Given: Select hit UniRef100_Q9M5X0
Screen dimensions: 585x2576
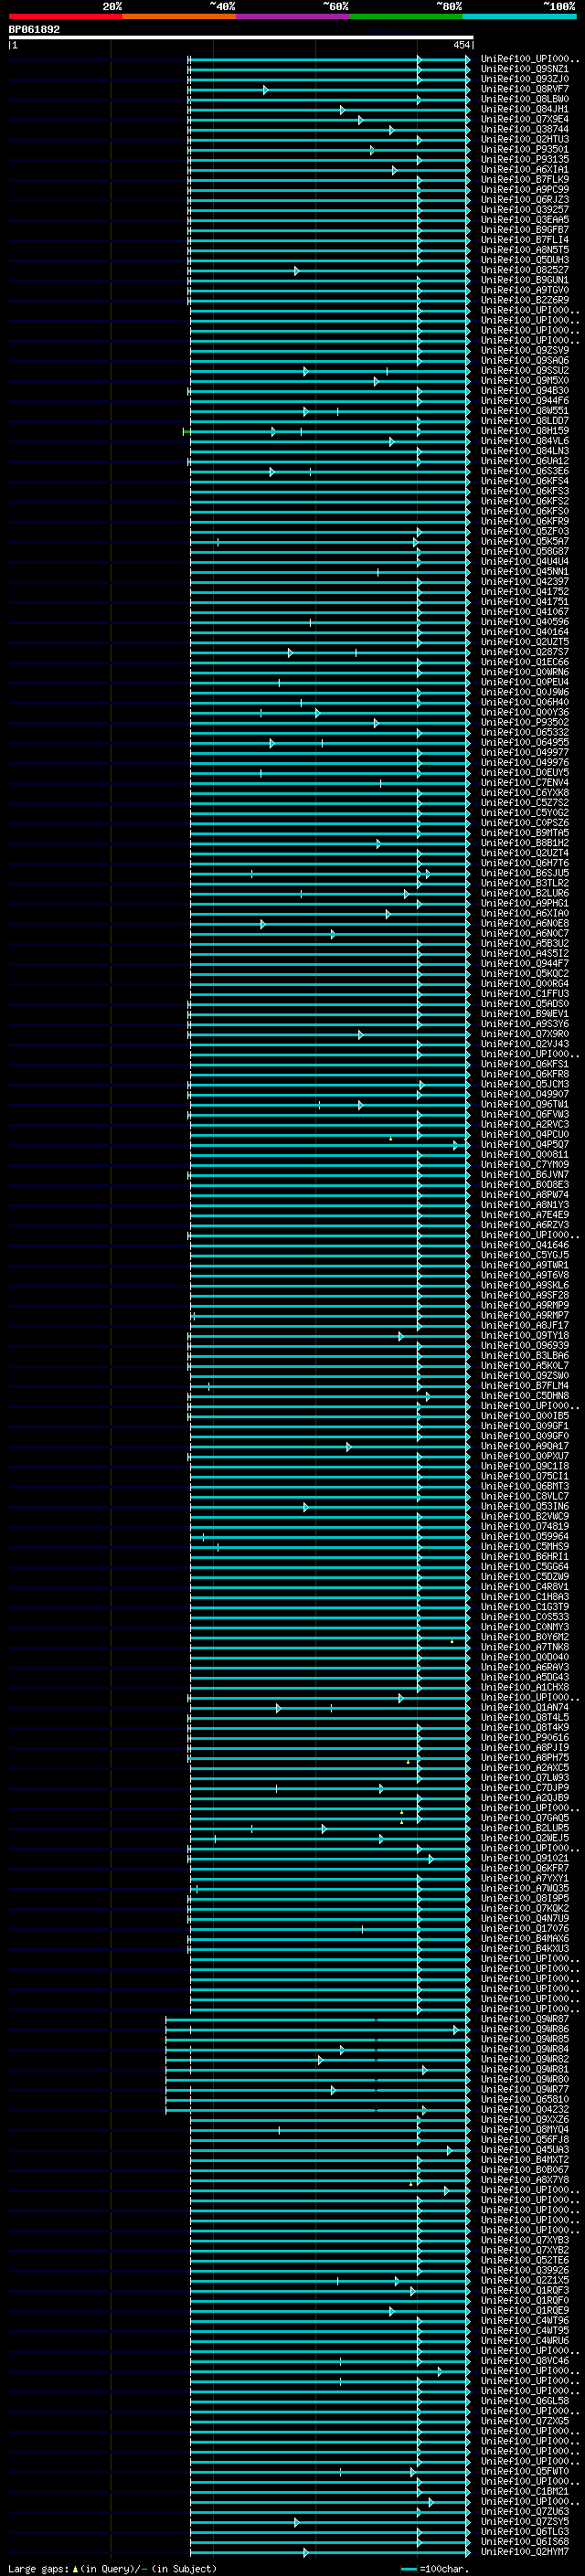Looking at the screenshot, I should coord(525,380).
